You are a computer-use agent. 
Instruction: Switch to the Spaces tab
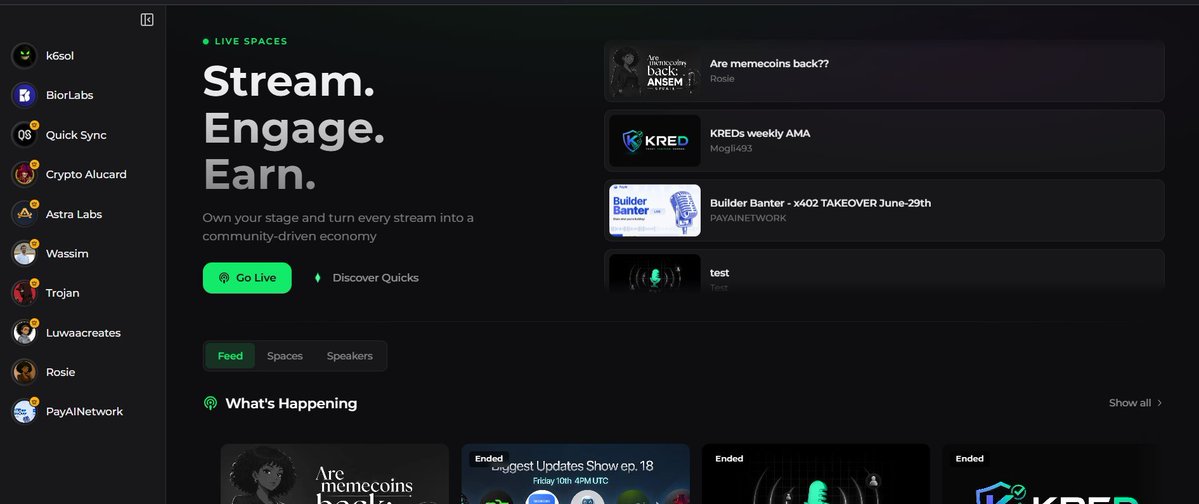(x=284, y=356)
